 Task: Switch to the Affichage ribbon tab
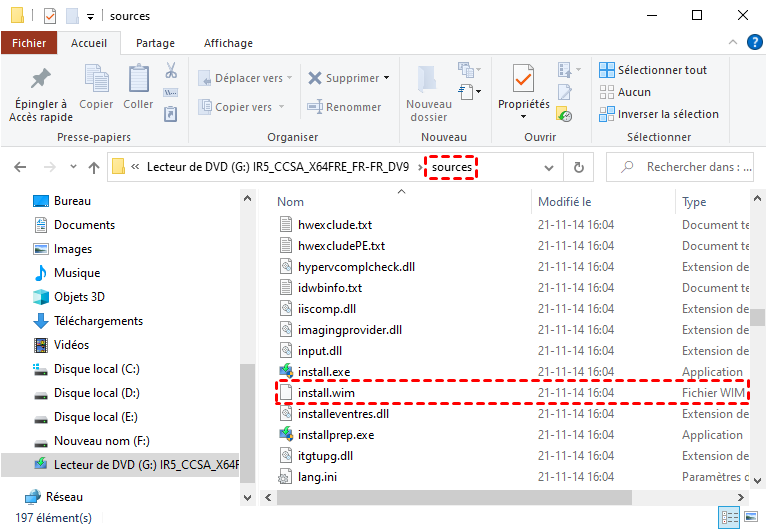(228, 43)
